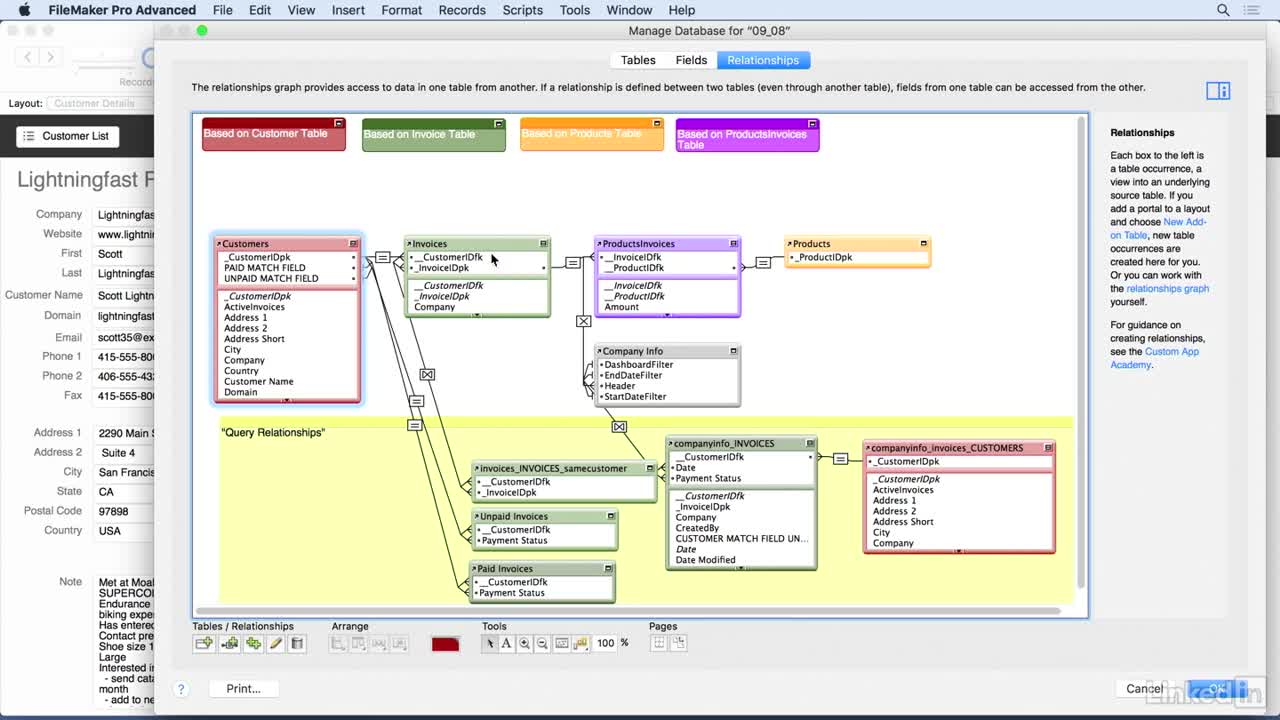Open Spotlight search in the menu bar

click(x=1223, y=10)
